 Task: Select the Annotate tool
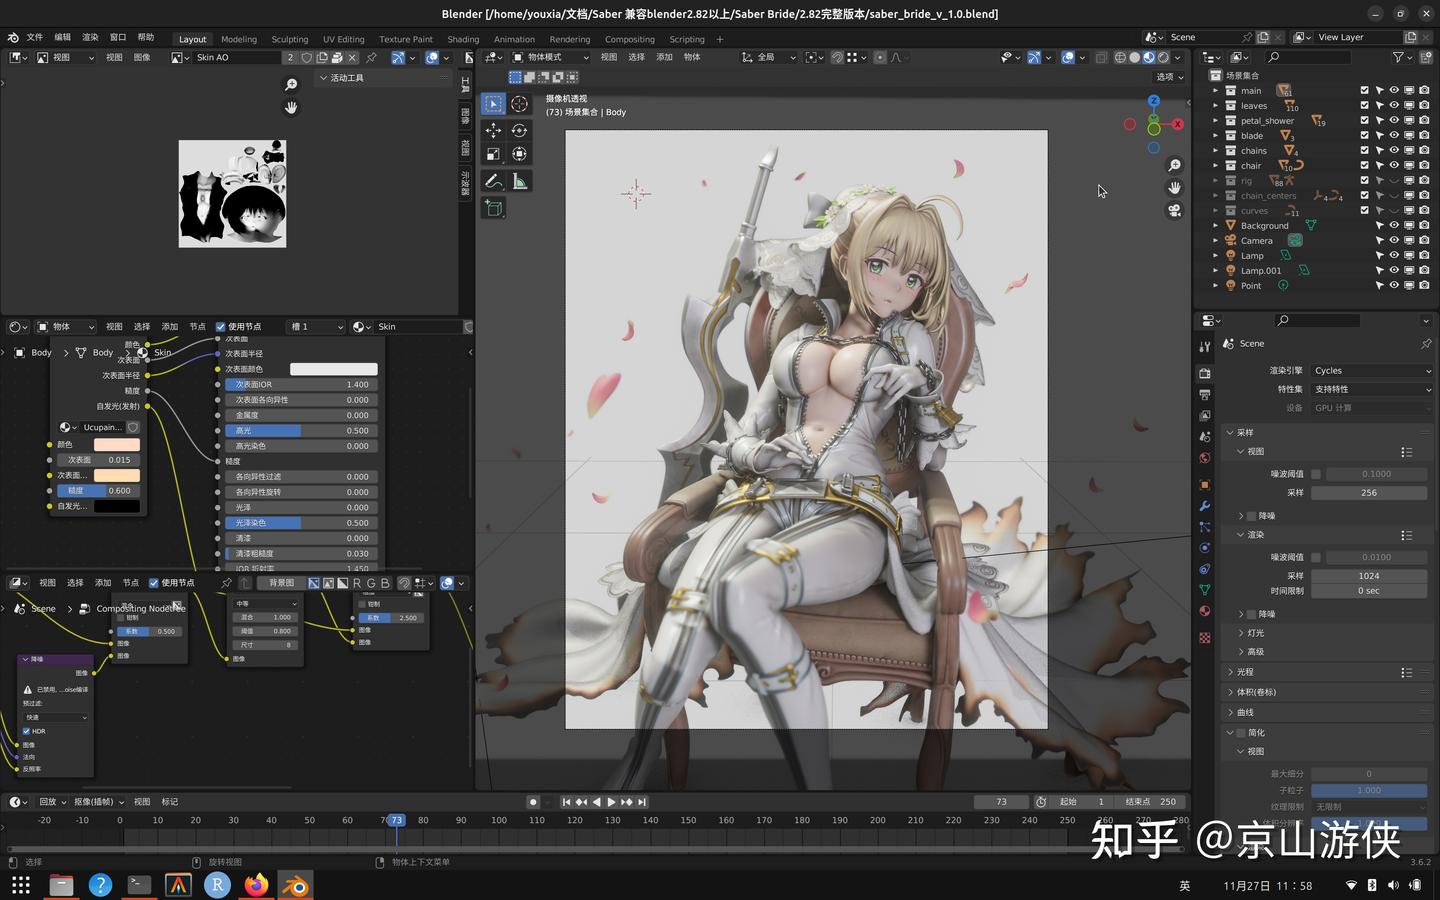click(494, 181)
